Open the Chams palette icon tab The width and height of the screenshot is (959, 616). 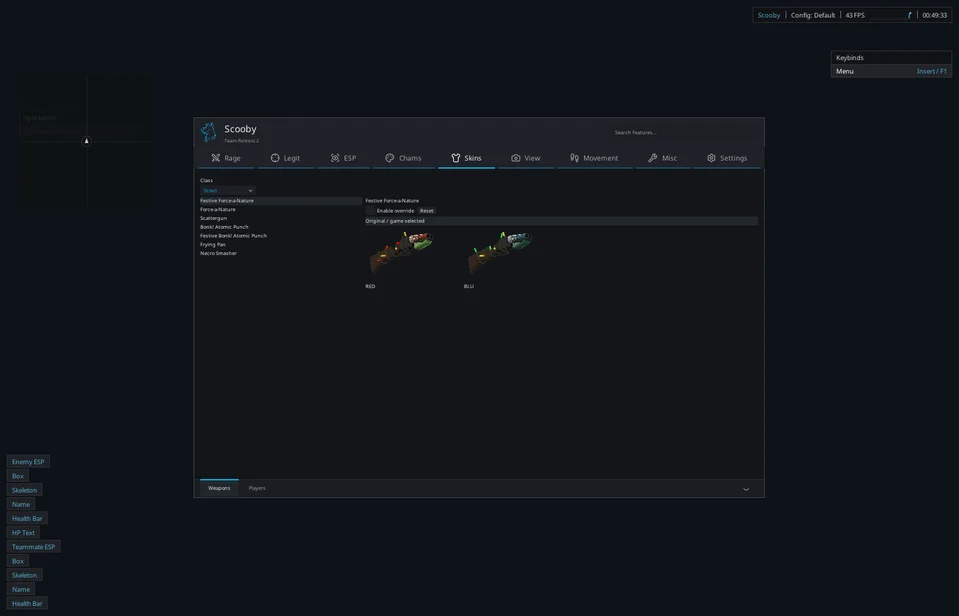click(403, 158)
